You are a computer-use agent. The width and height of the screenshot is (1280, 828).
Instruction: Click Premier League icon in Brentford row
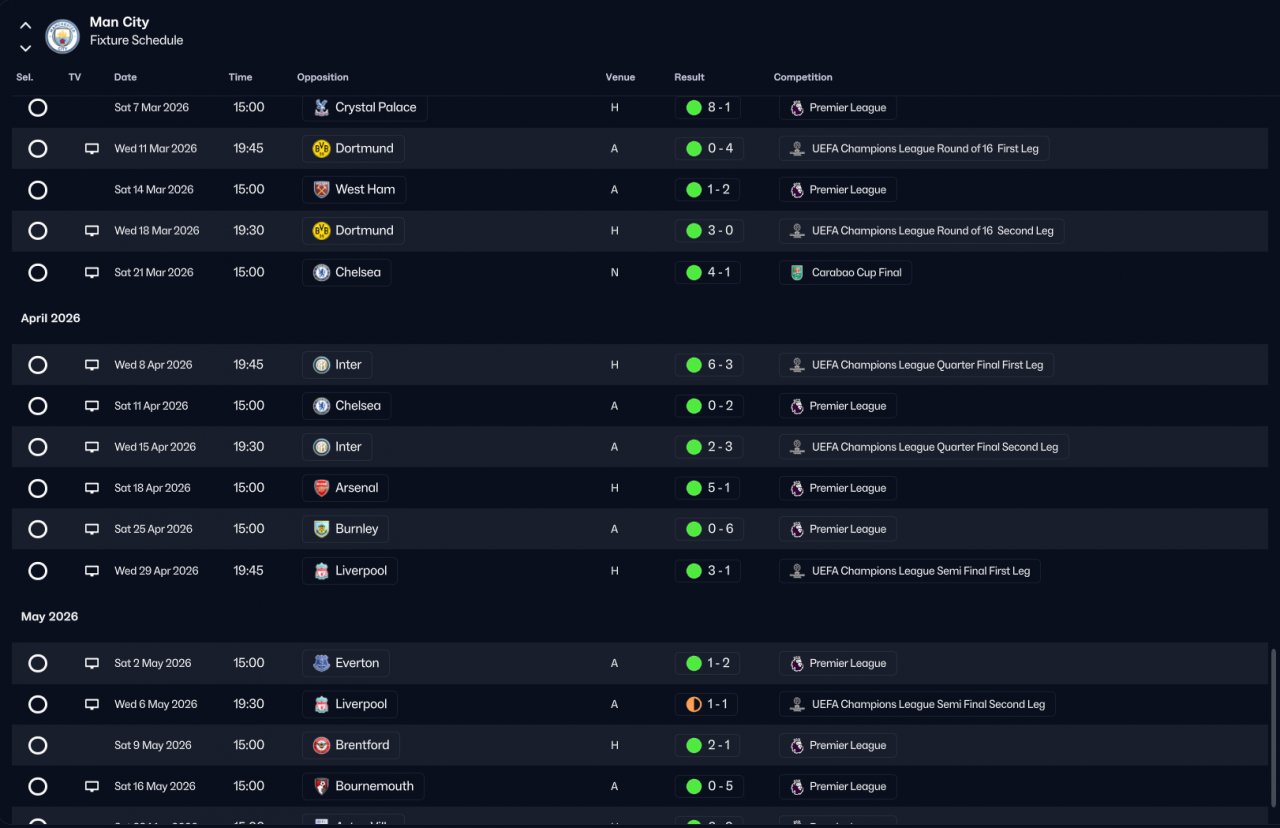(x=797, y=745)
